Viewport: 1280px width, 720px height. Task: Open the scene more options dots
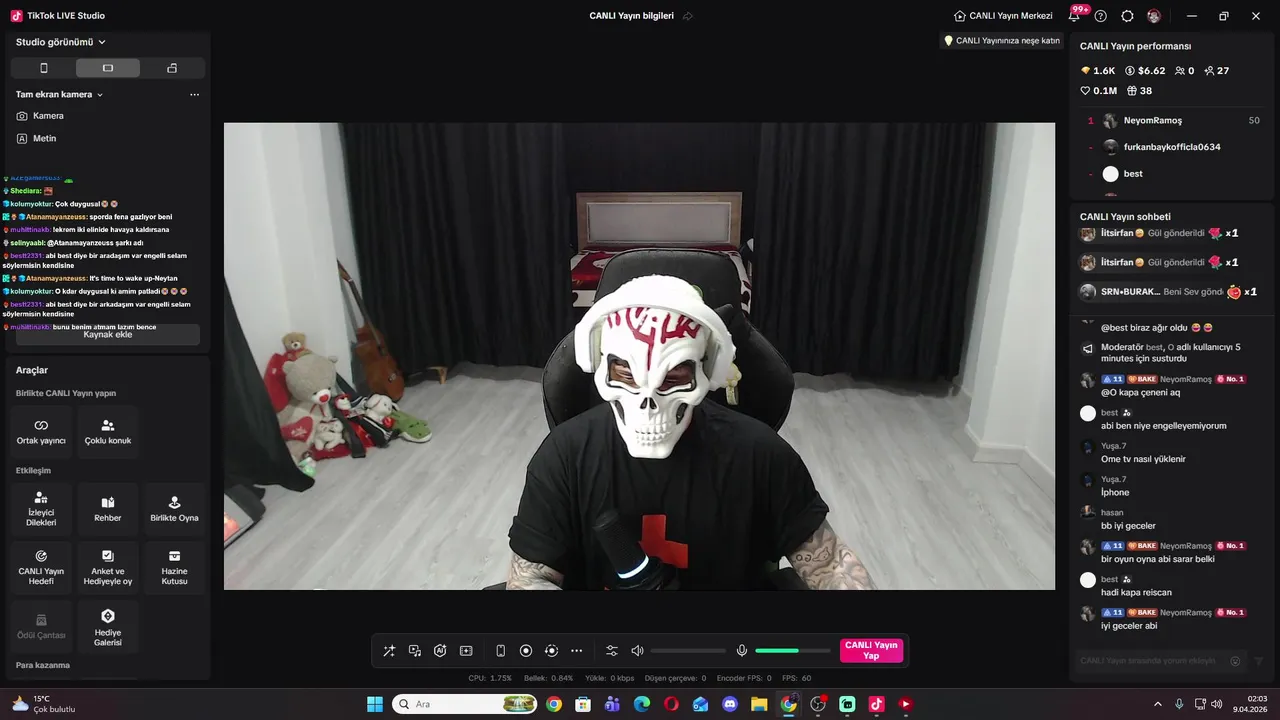[x=194, y=94]
